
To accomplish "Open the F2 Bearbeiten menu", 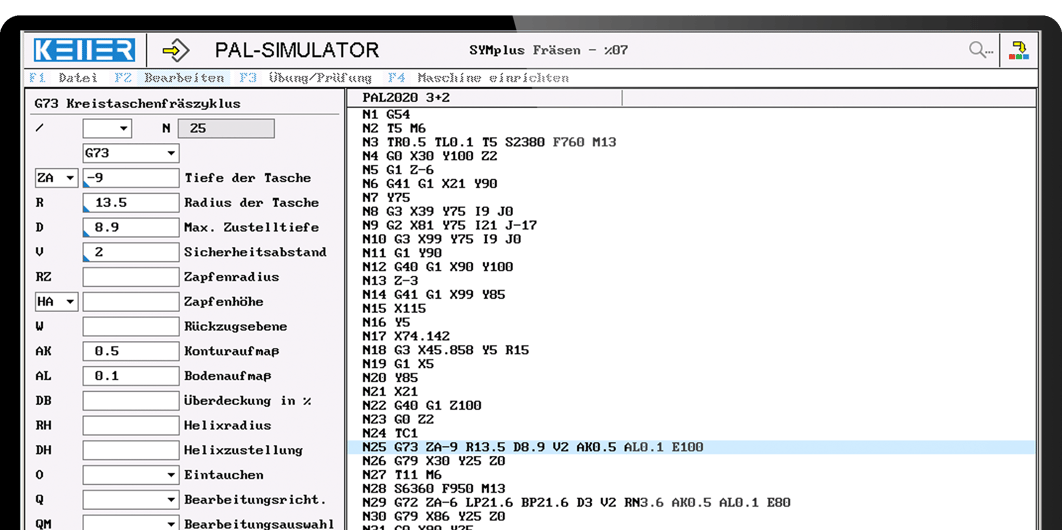I will [x=169, y=78].
